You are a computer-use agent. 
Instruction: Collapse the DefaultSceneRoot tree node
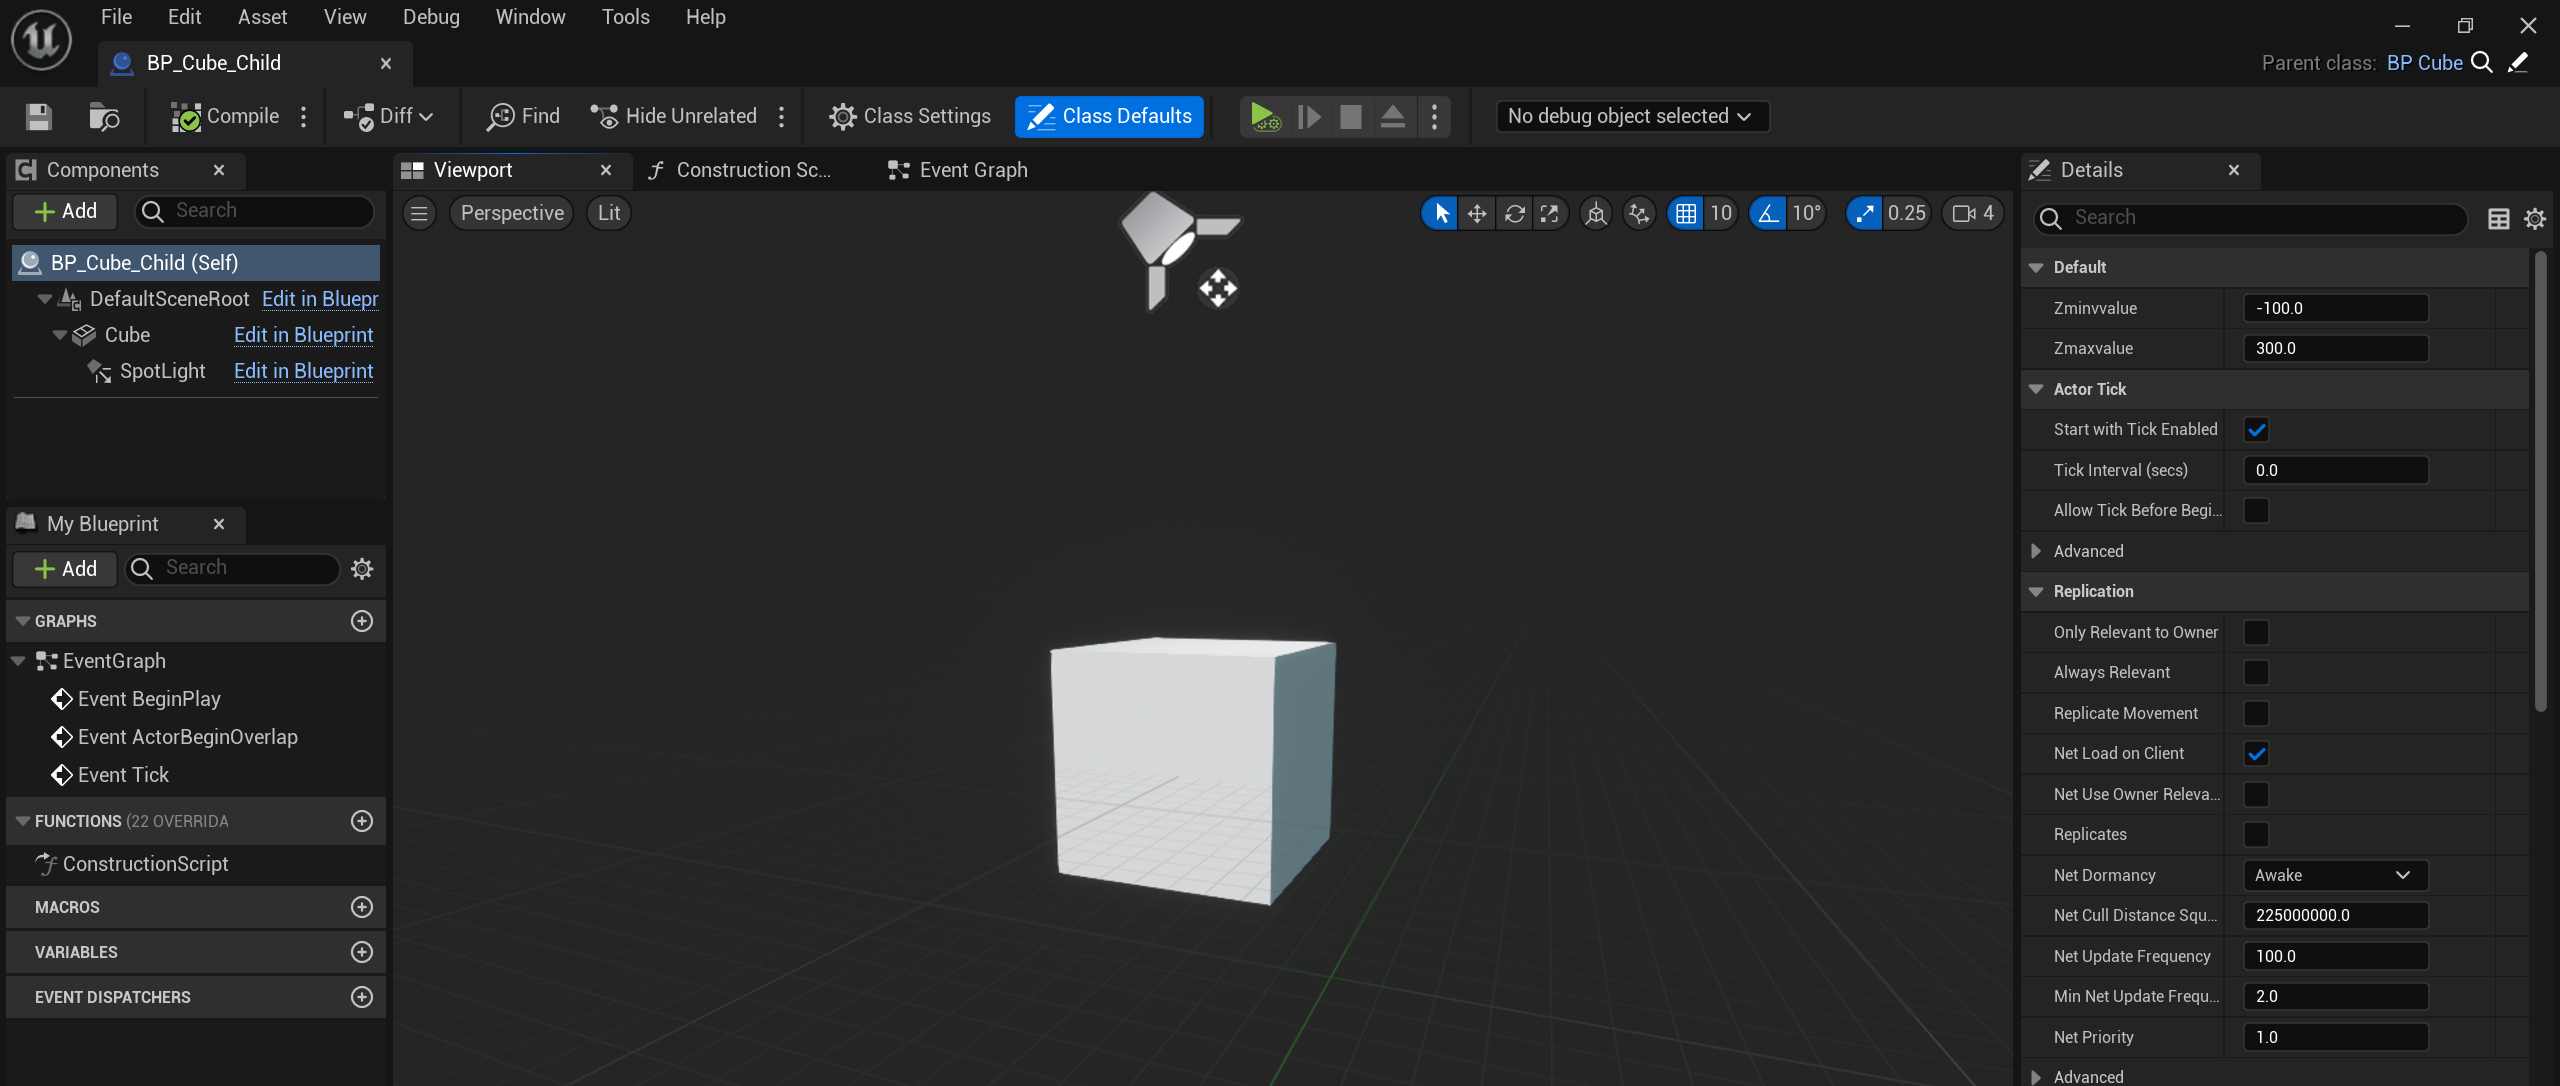click(x=44, y=299)
